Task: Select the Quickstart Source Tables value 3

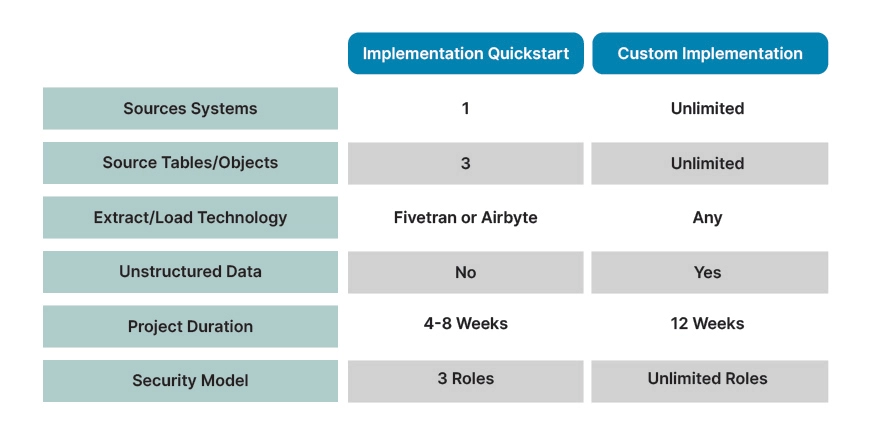Action: coord(466,163)
